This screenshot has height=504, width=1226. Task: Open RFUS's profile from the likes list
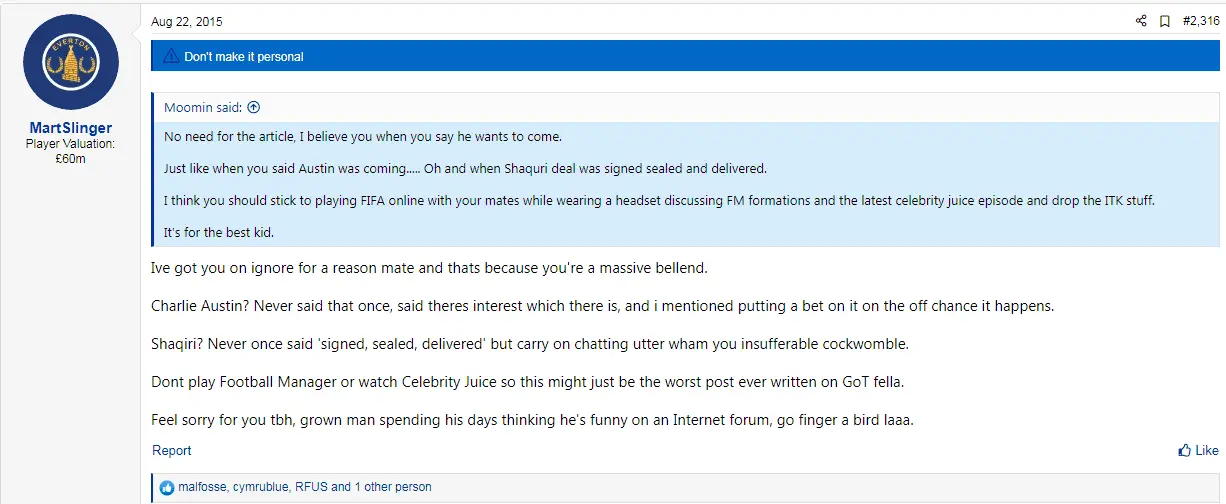point(310,487)
